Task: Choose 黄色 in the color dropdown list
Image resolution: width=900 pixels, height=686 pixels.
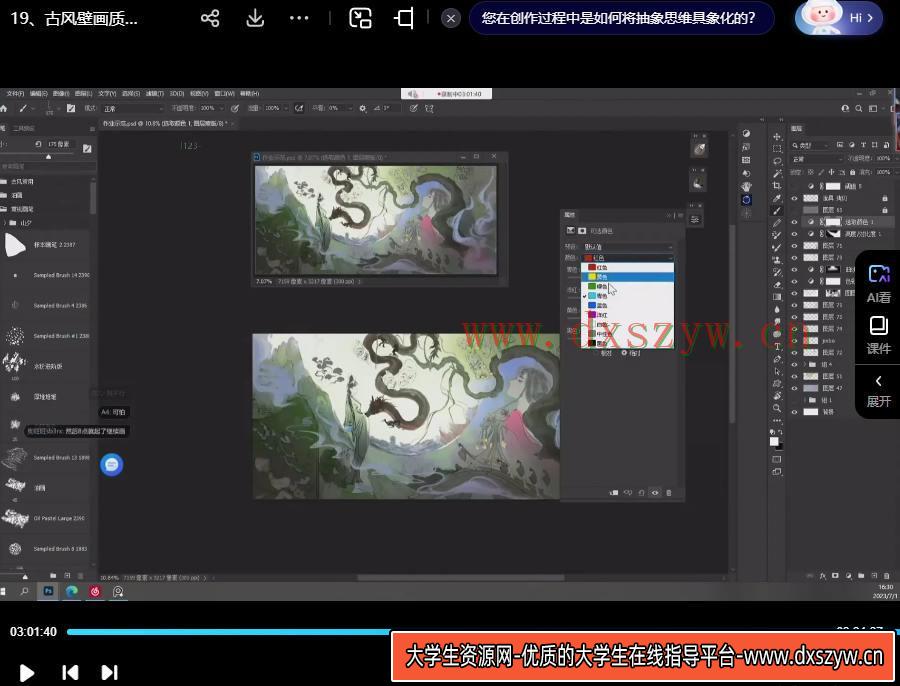Action: [x=627, y=277]
